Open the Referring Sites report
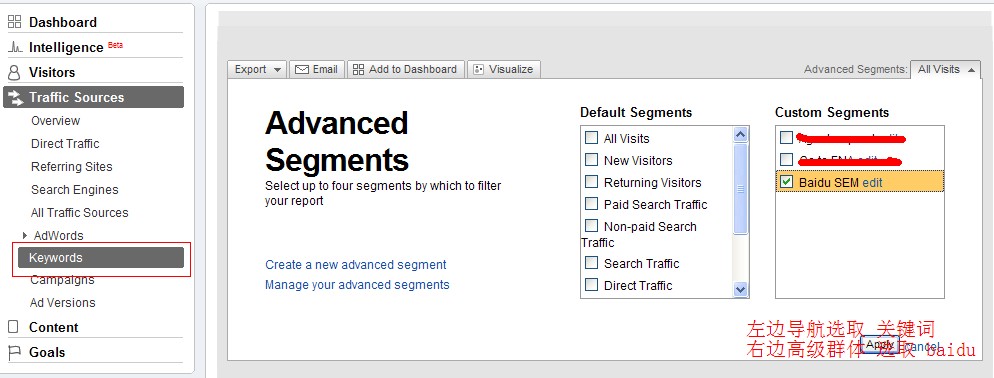 pos(72,167)
